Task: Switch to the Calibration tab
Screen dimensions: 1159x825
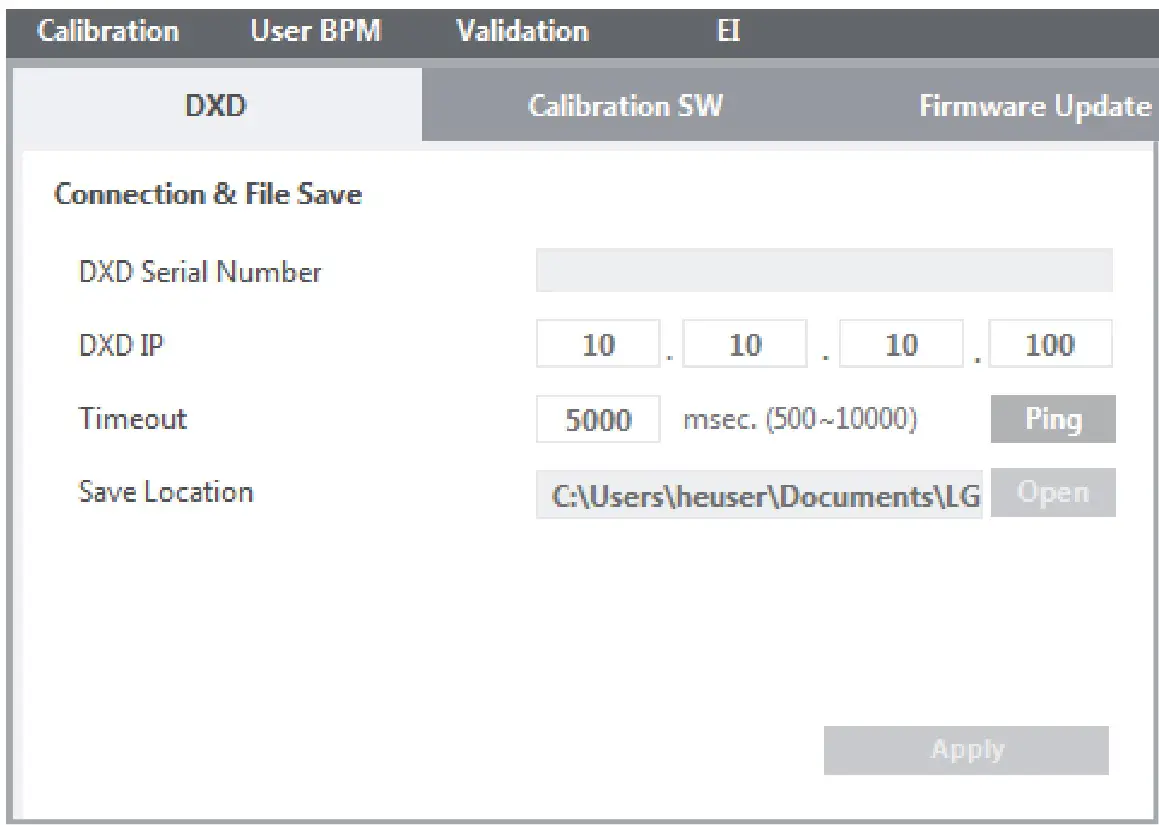Action: pos(109,30)
